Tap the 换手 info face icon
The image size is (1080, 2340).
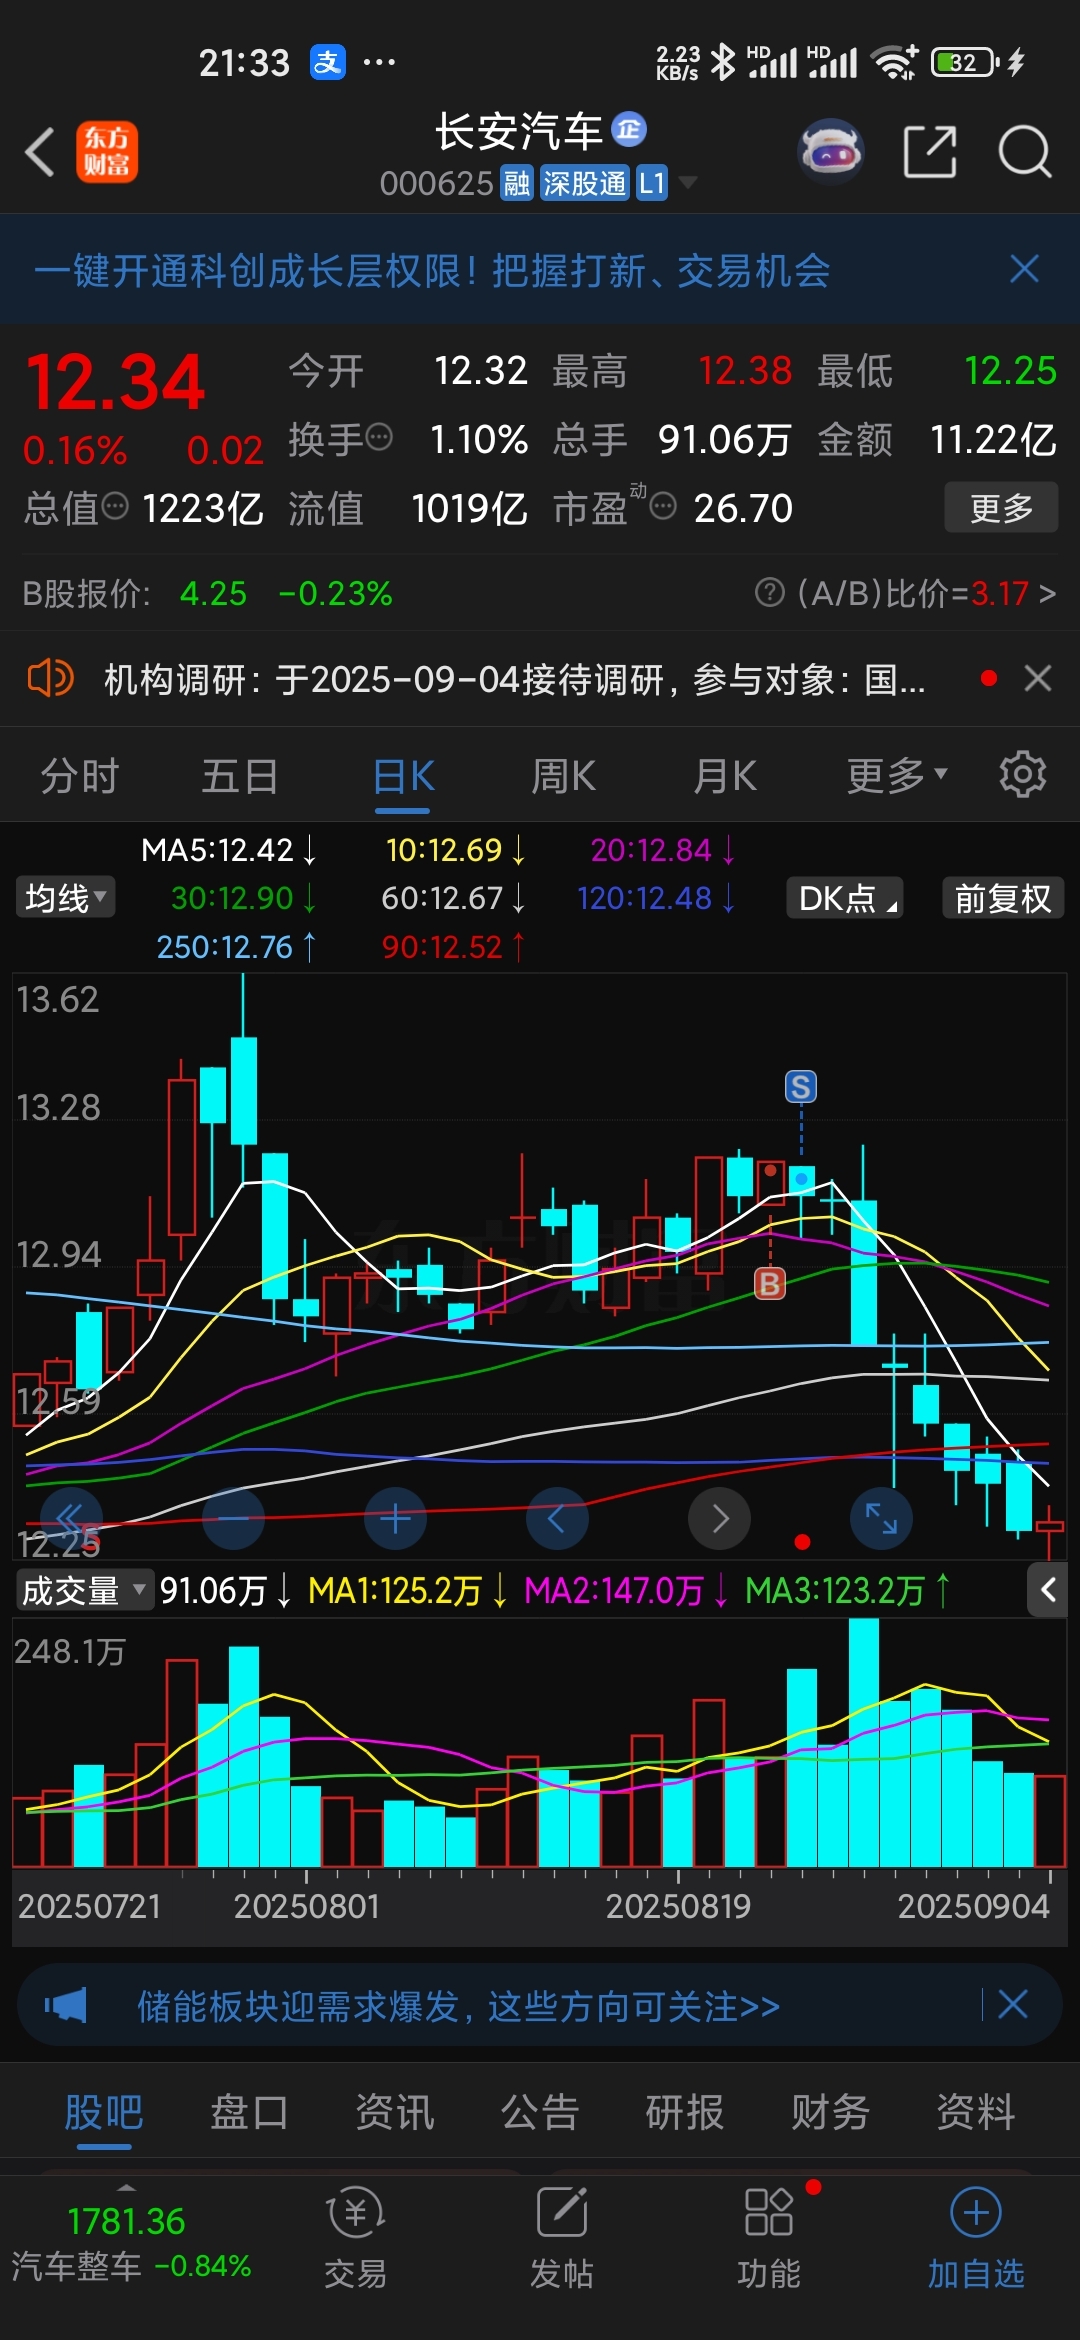[379, 437]
